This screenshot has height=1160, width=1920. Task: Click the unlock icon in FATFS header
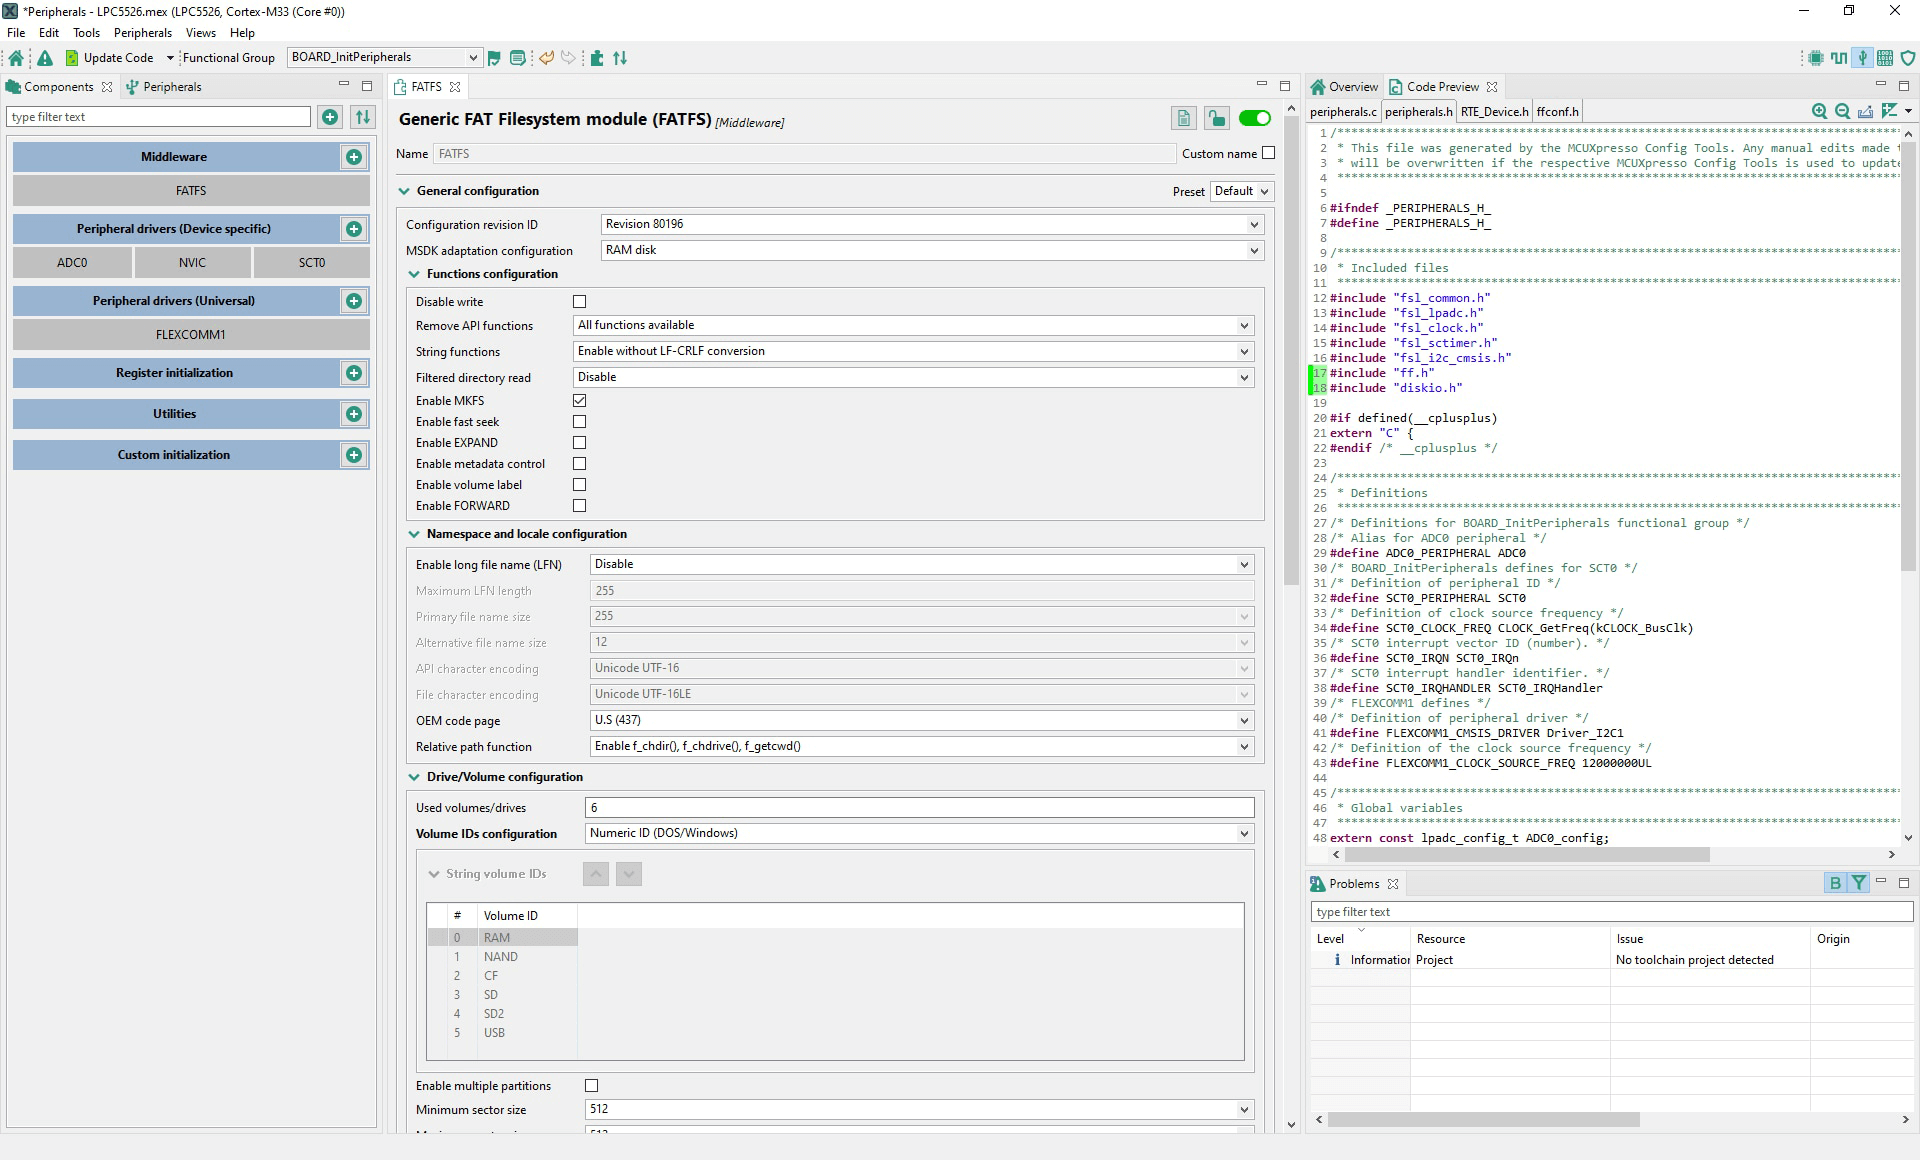pos(1216,119)
